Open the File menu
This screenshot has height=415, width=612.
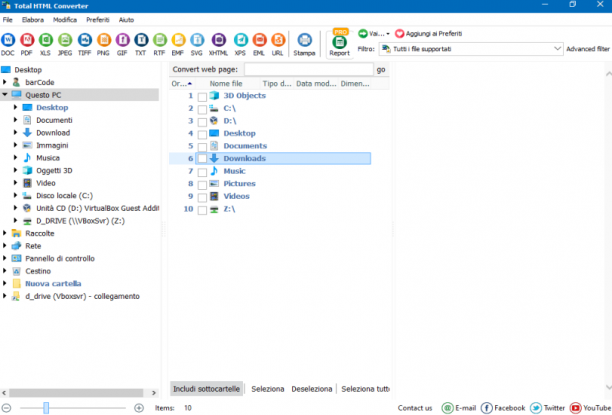pos(7,20)
